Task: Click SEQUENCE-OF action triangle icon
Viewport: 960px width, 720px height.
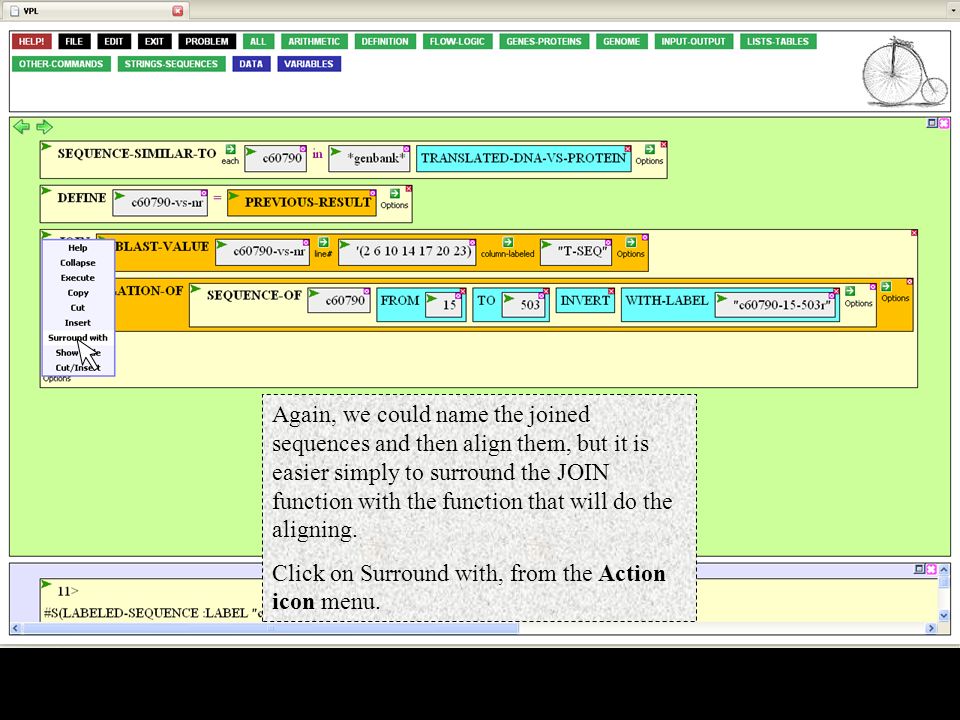Action: click(196, 288)
